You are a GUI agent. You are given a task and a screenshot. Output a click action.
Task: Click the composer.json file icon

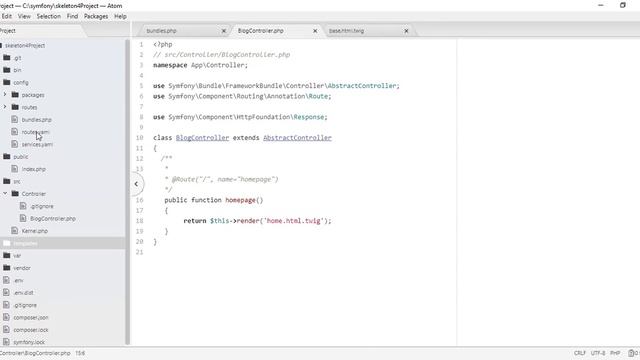coord(6,317)
